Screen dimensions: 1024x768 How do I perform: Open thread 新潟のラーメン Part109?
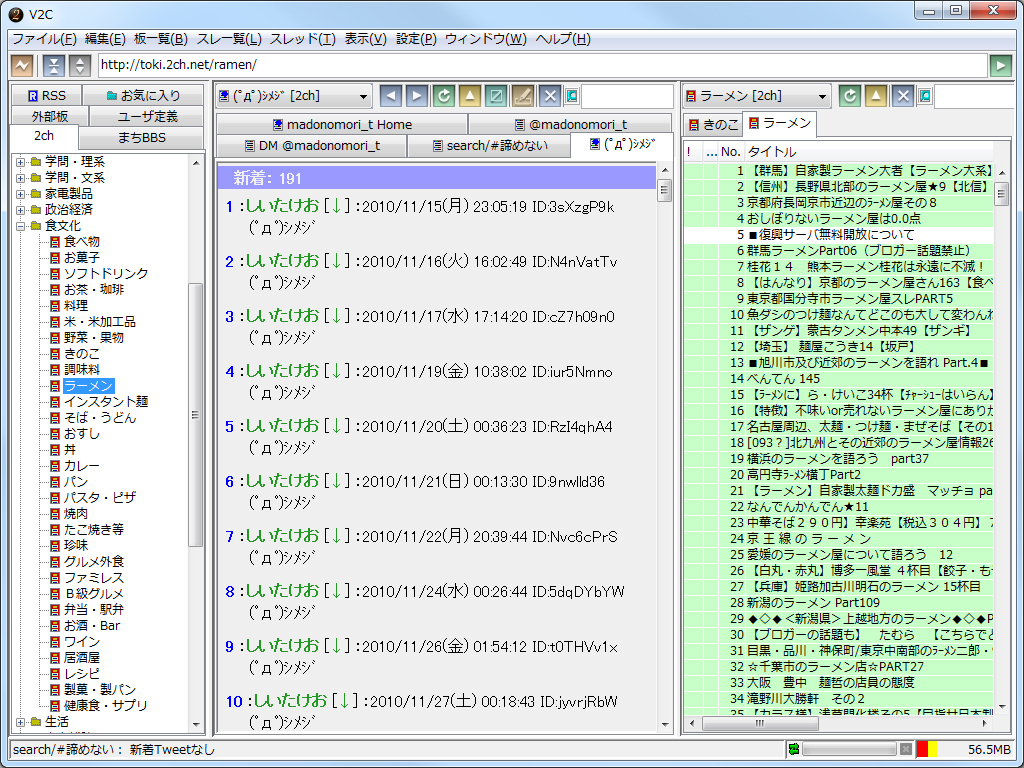point(812,602)
